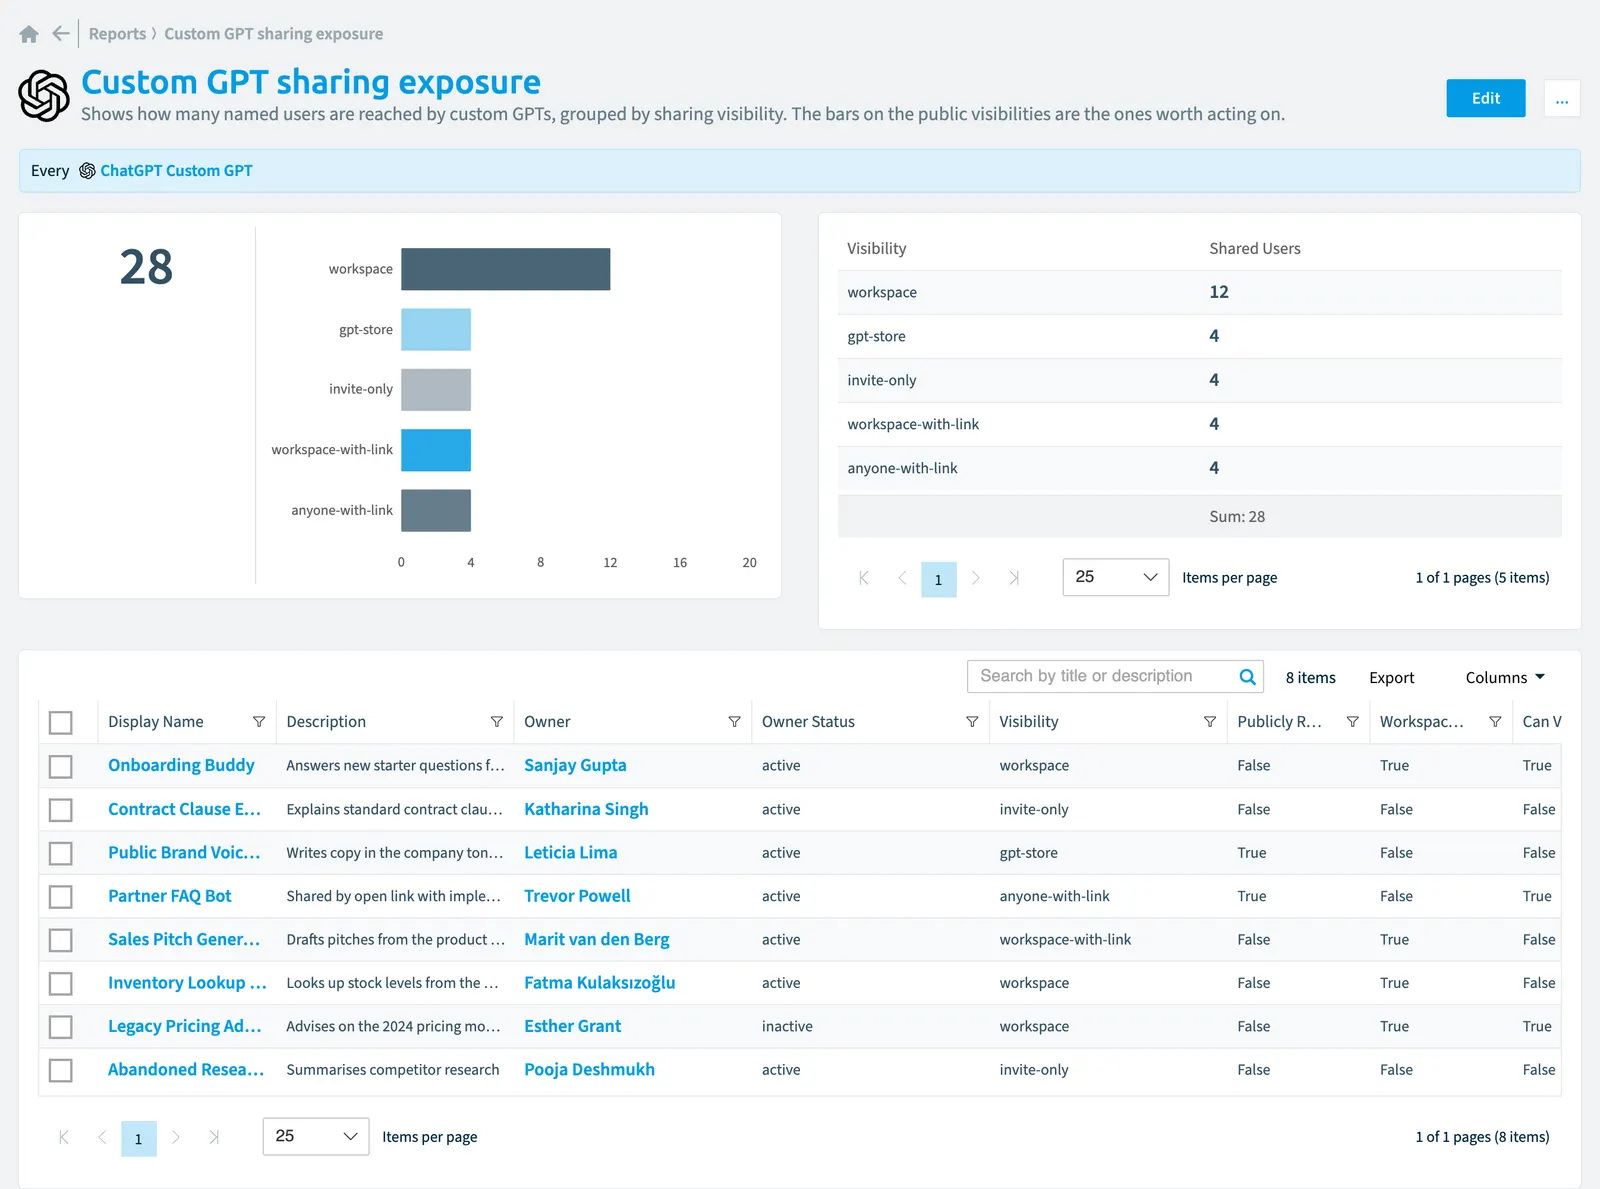
Task: Select the Onboarding Buddy row checkbox
Action: 61,766
